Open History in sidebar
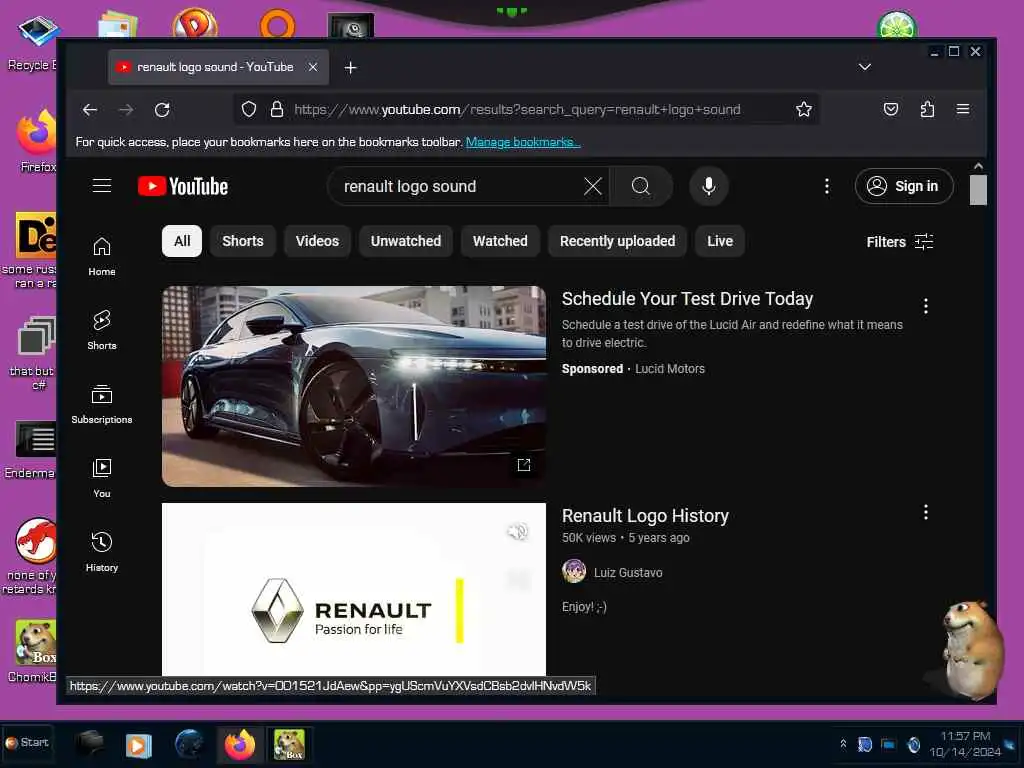 coord(102,552)
